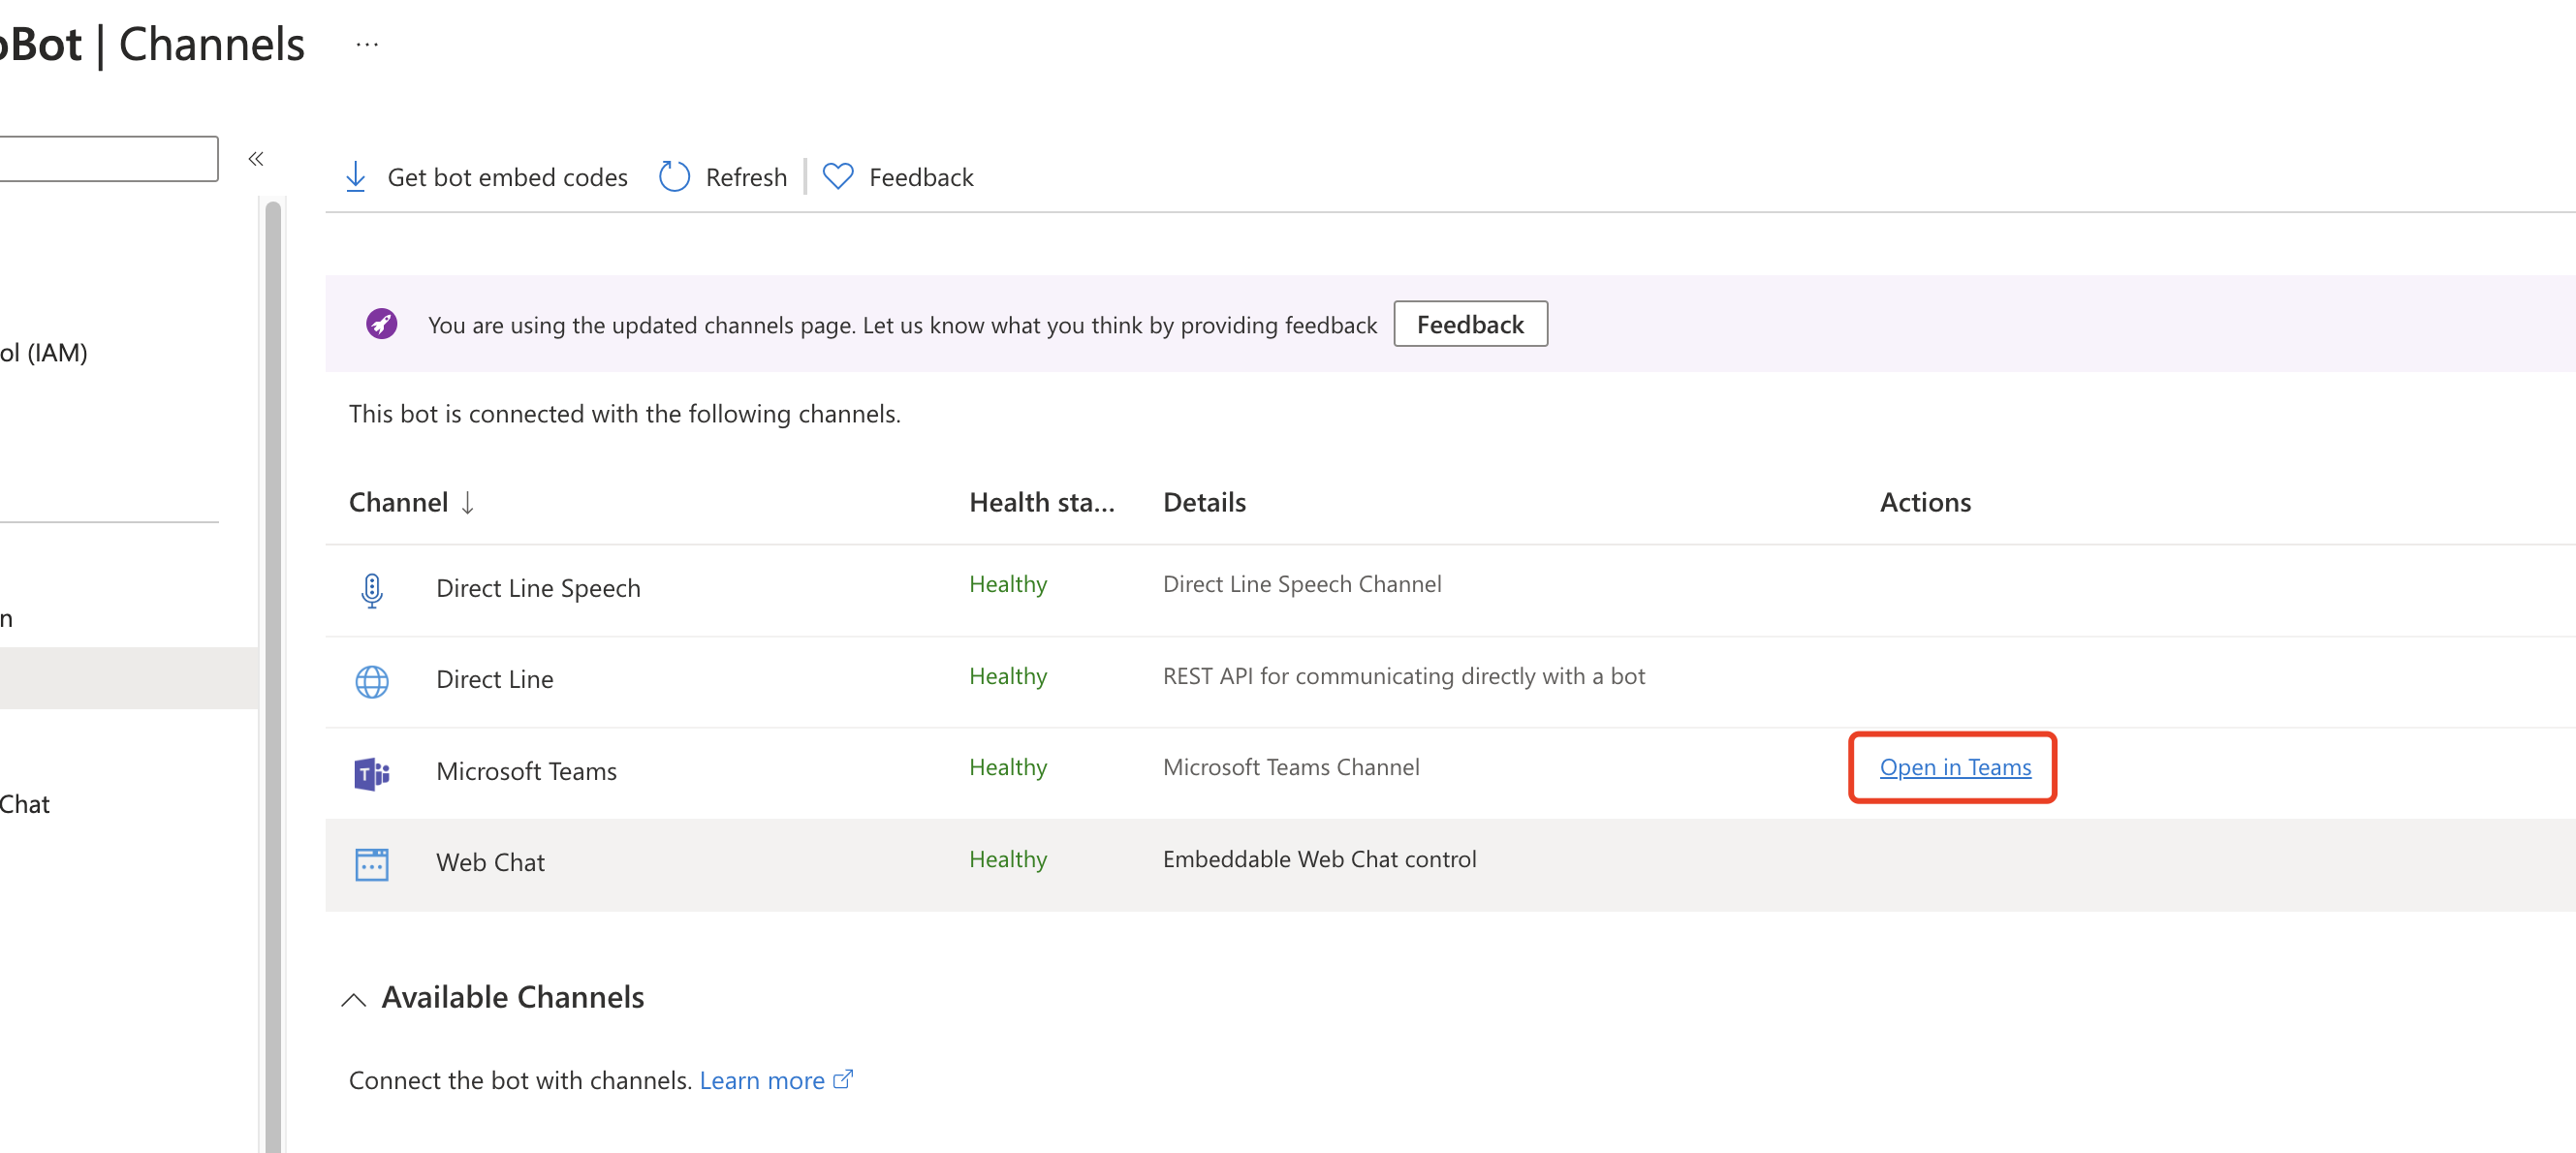This screenshot has height=1153, width=2576.
Task: Click Refresh in the command bar
Action: (x=746, y=177)
